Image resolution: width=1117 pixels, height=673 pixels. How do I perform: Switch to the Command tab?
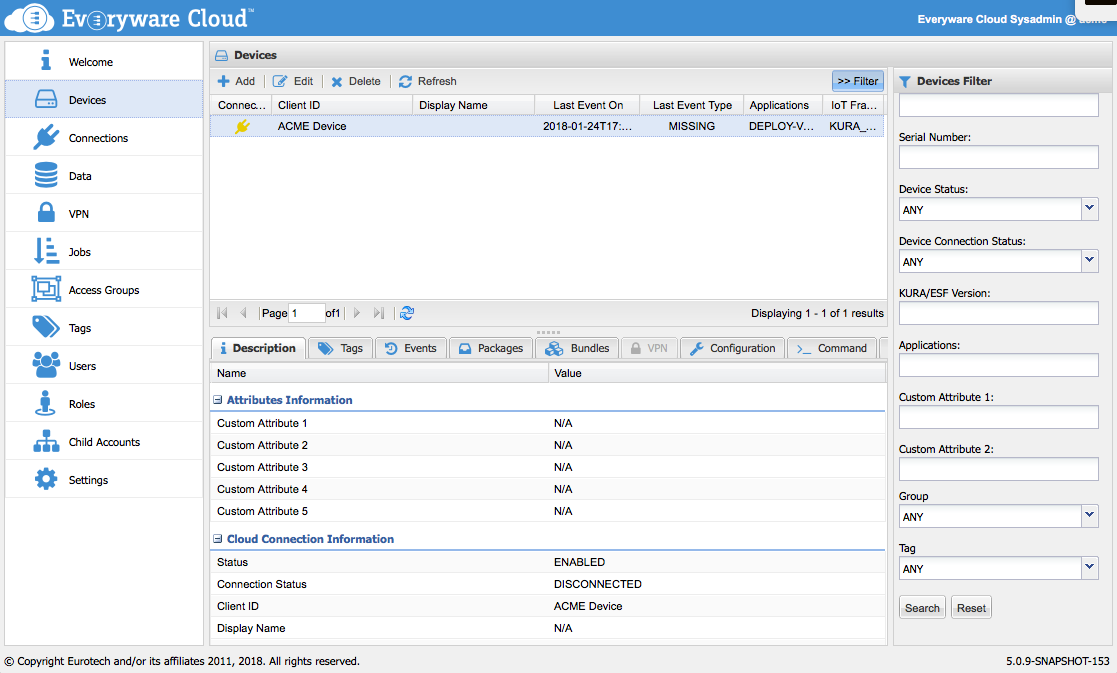tap(832, 348)
